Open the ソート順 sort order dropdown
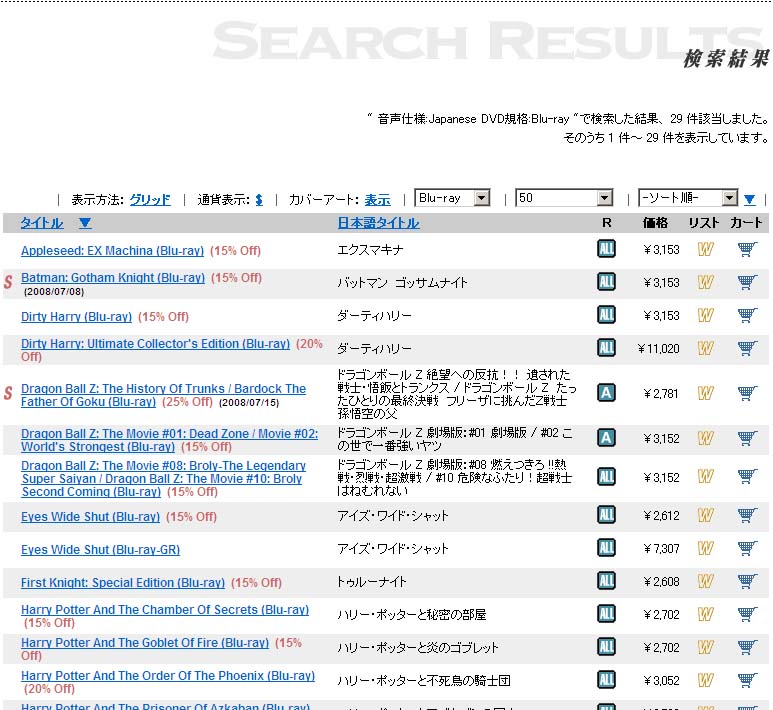 tap(688, 198)
